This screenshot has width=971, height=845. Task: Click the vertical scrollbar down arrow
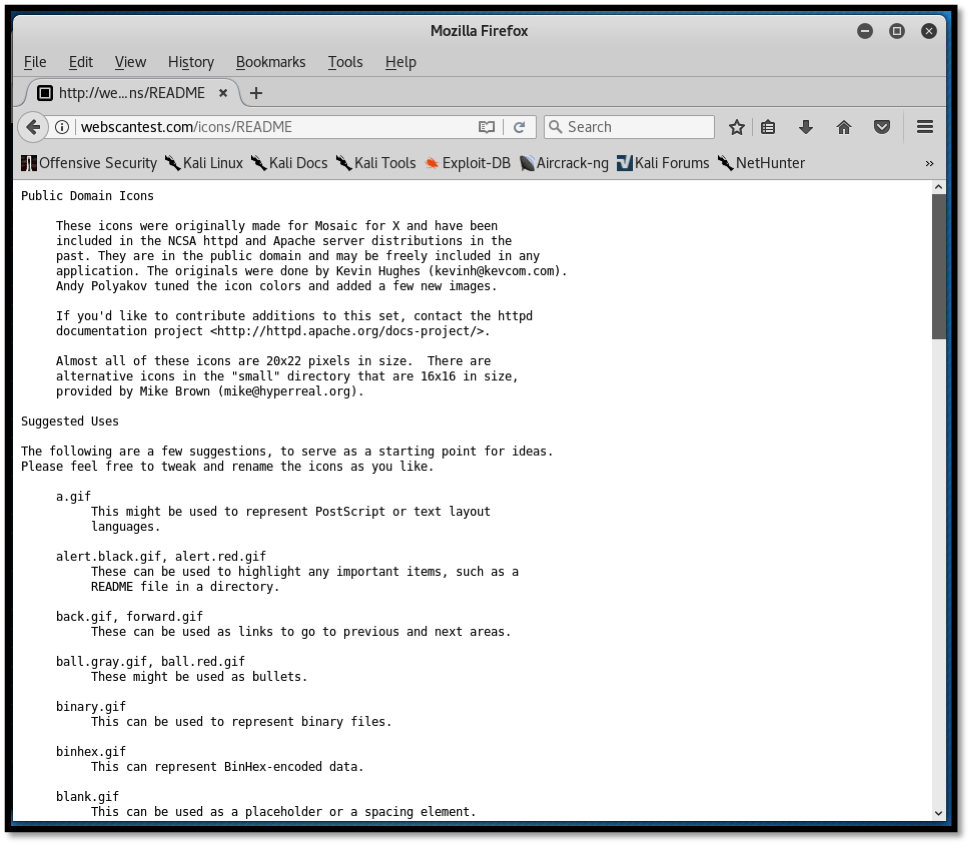pos(939,813)
